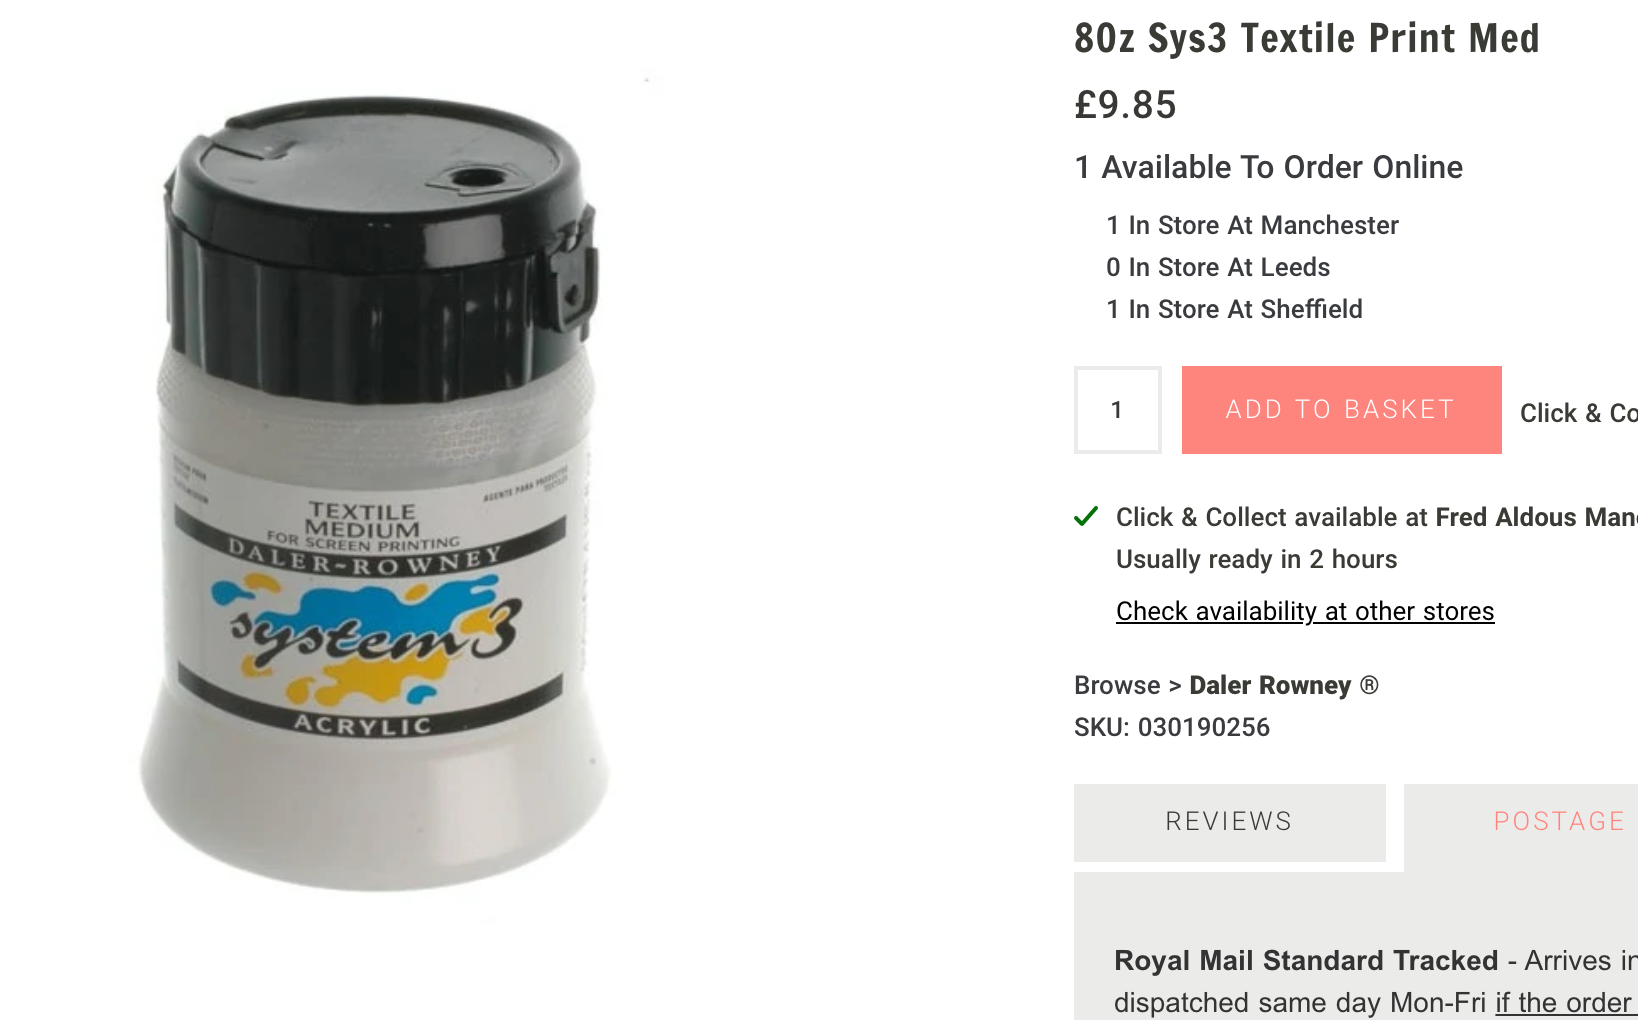1638x1020 pixels.
Task: Click the Click & Collect label beside basket button
Action: [1579, 413]
